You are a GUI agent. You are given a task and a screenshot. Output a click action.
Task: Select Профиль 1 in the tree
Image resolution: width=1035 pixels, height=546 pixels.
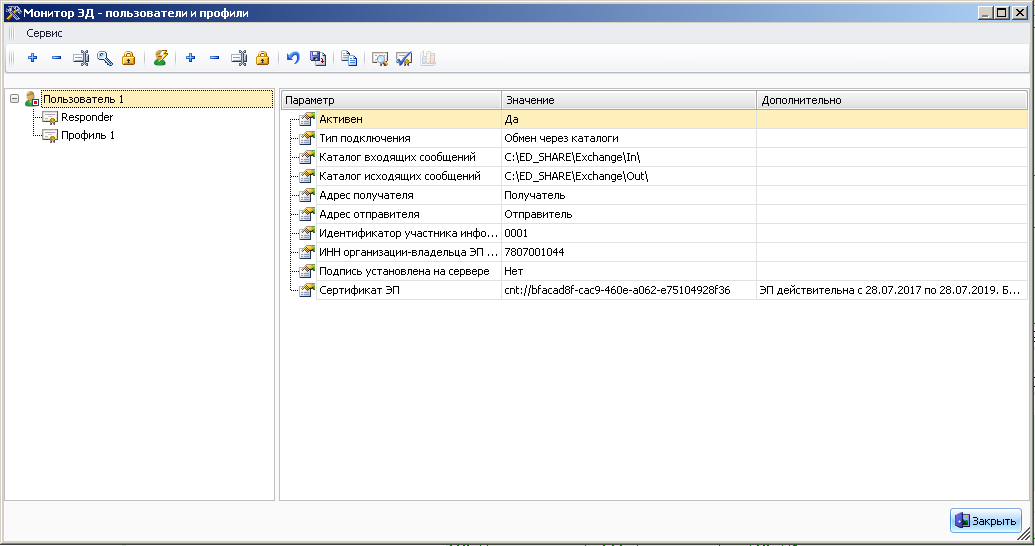(x=88, y=135)
